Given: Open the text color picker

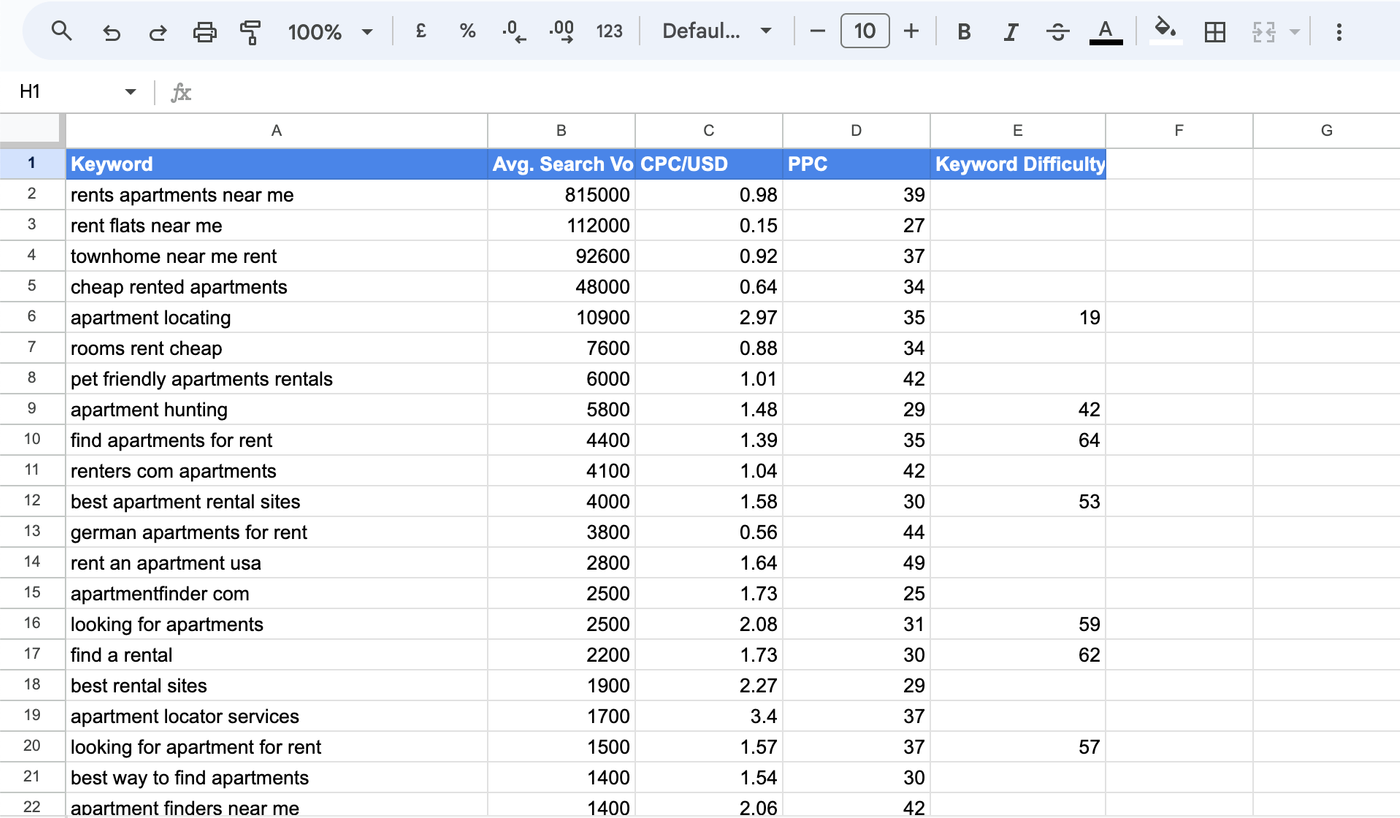Looking at the screenshot, I should point(1106,31).
